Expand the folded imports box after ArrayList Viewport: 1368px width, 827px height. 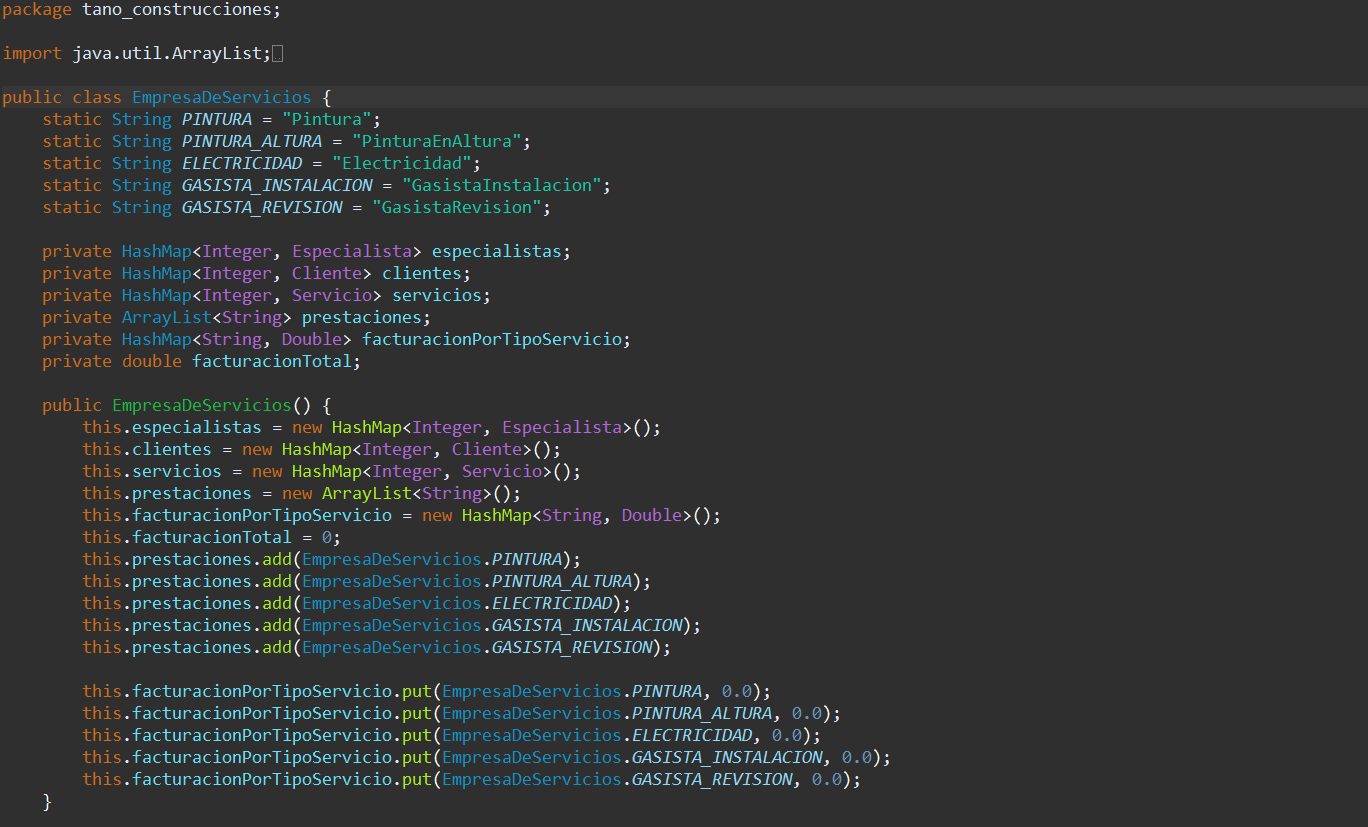277,54
